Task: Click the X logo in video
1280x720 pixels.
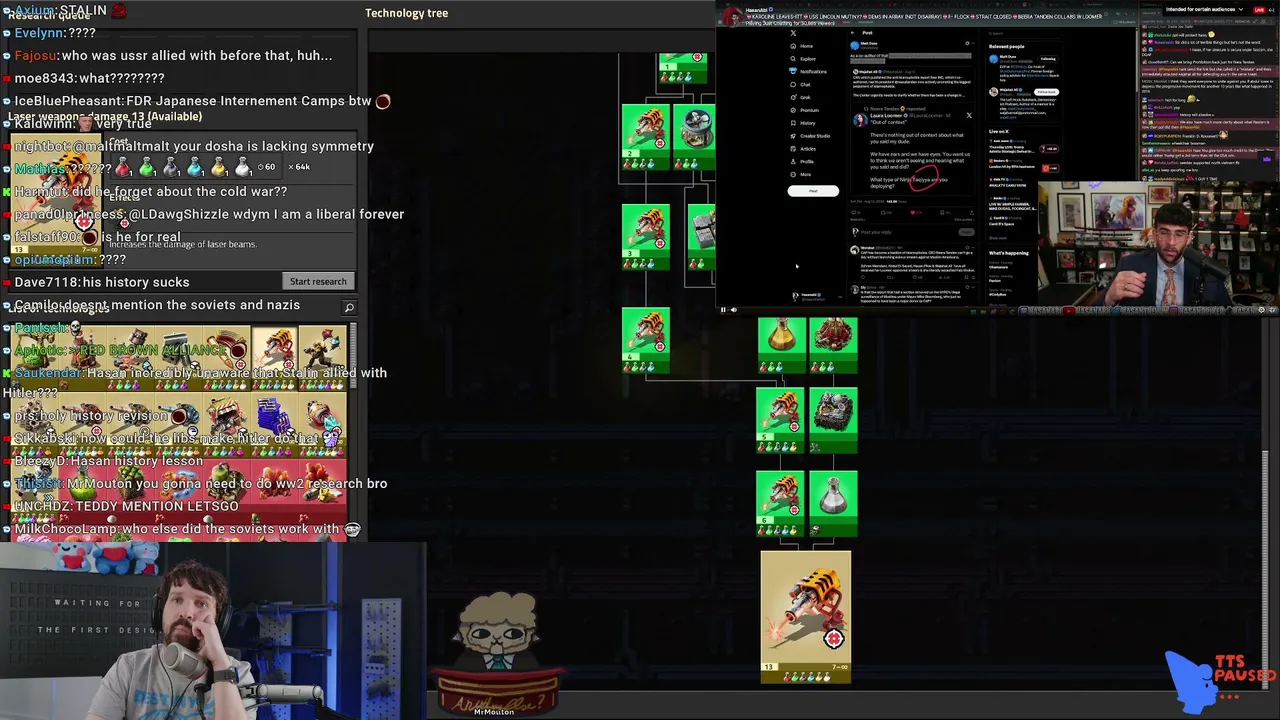Action: (x=794, y=33)
